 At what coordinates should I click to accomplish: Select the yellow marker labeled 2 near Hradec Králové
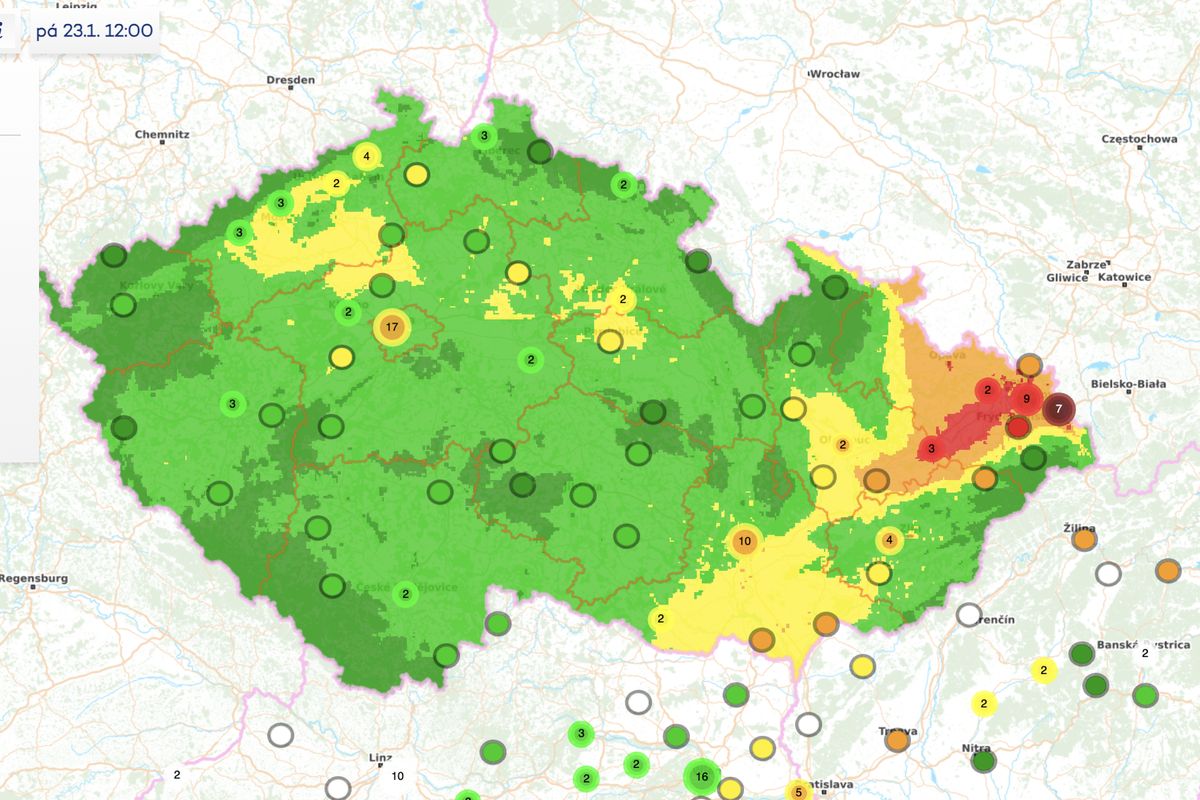623,297
